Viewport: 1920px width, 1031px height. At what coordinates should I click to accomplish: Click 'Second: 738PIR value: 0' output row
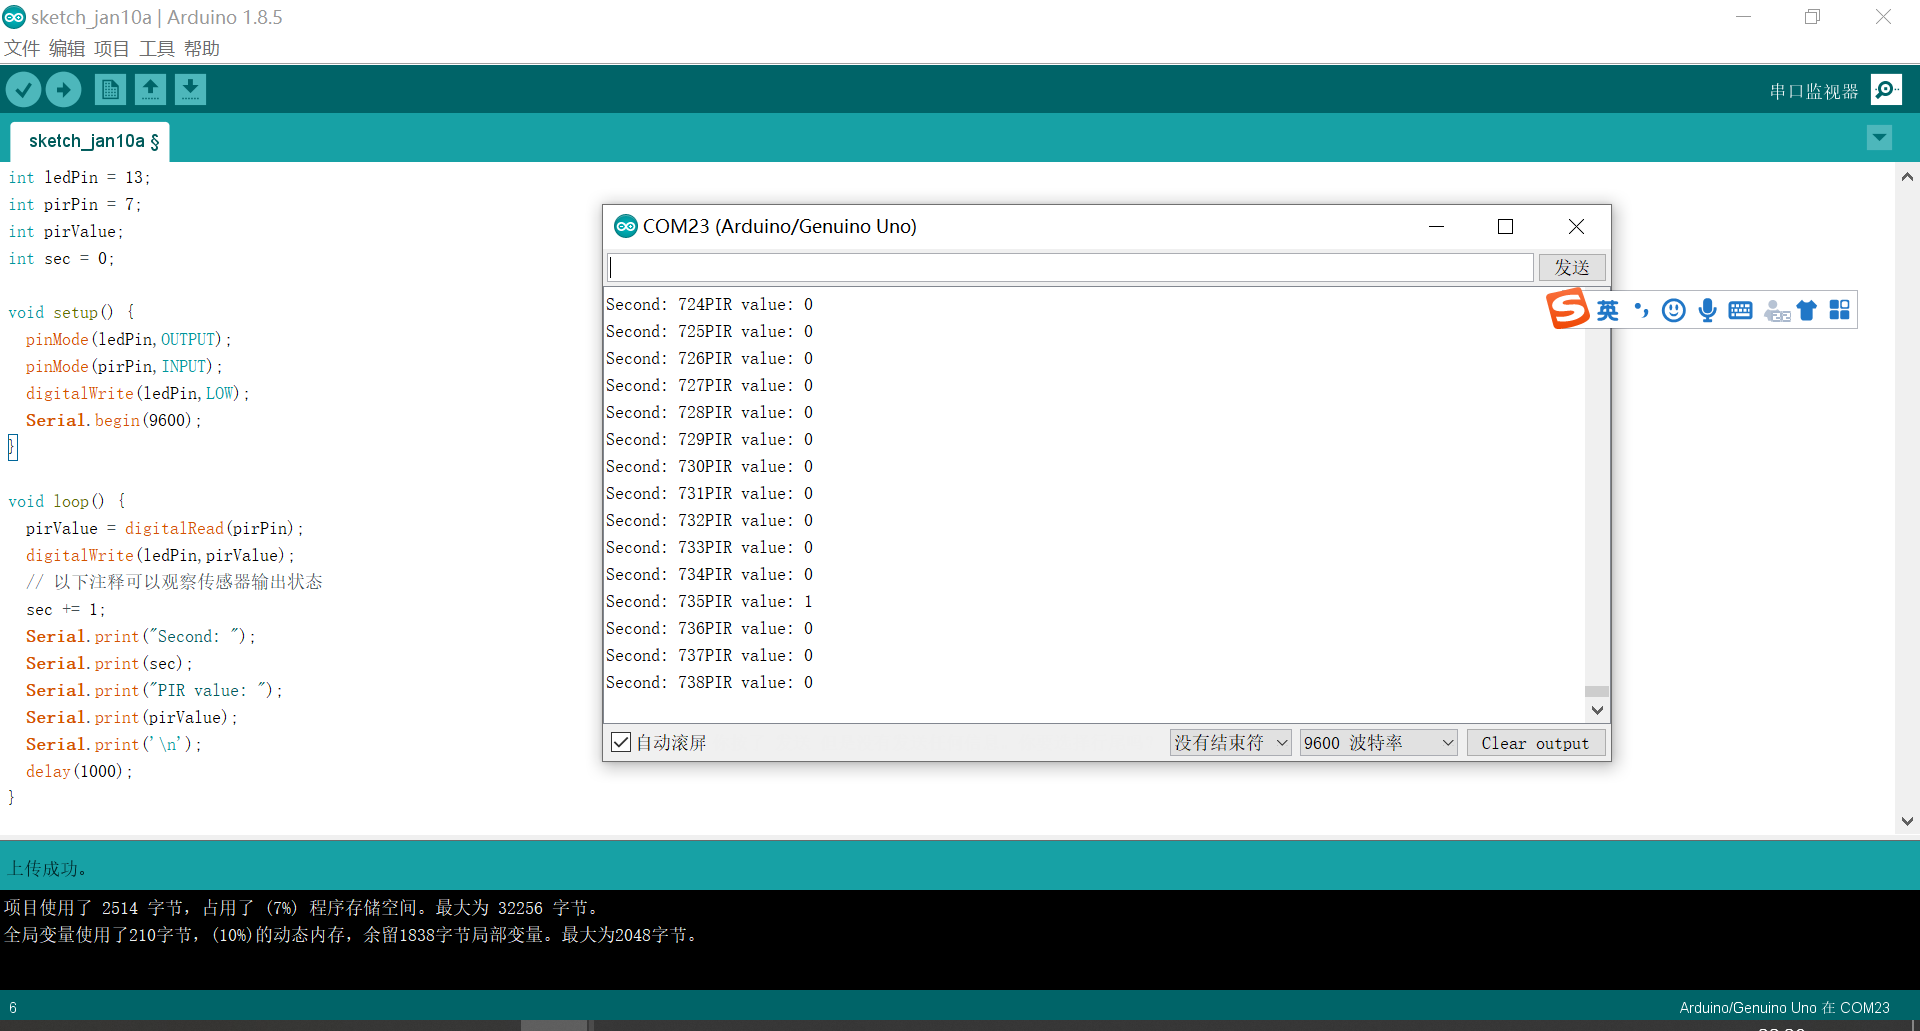tap(709, 682)
